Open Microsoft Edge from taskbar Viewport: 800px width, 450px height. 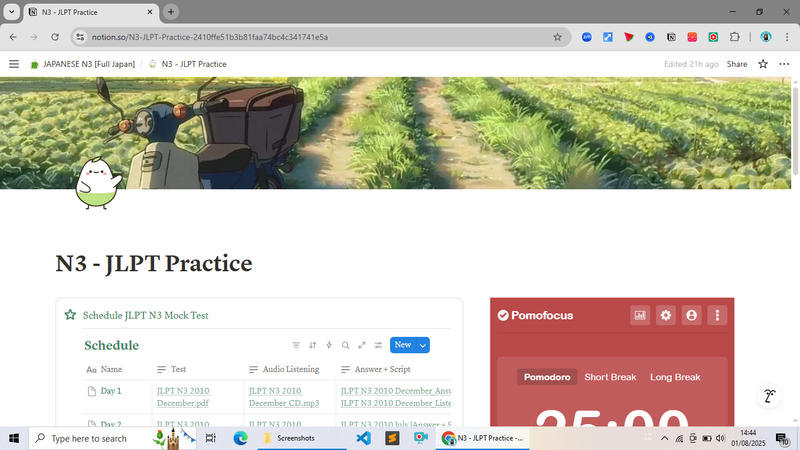(240, 438)
